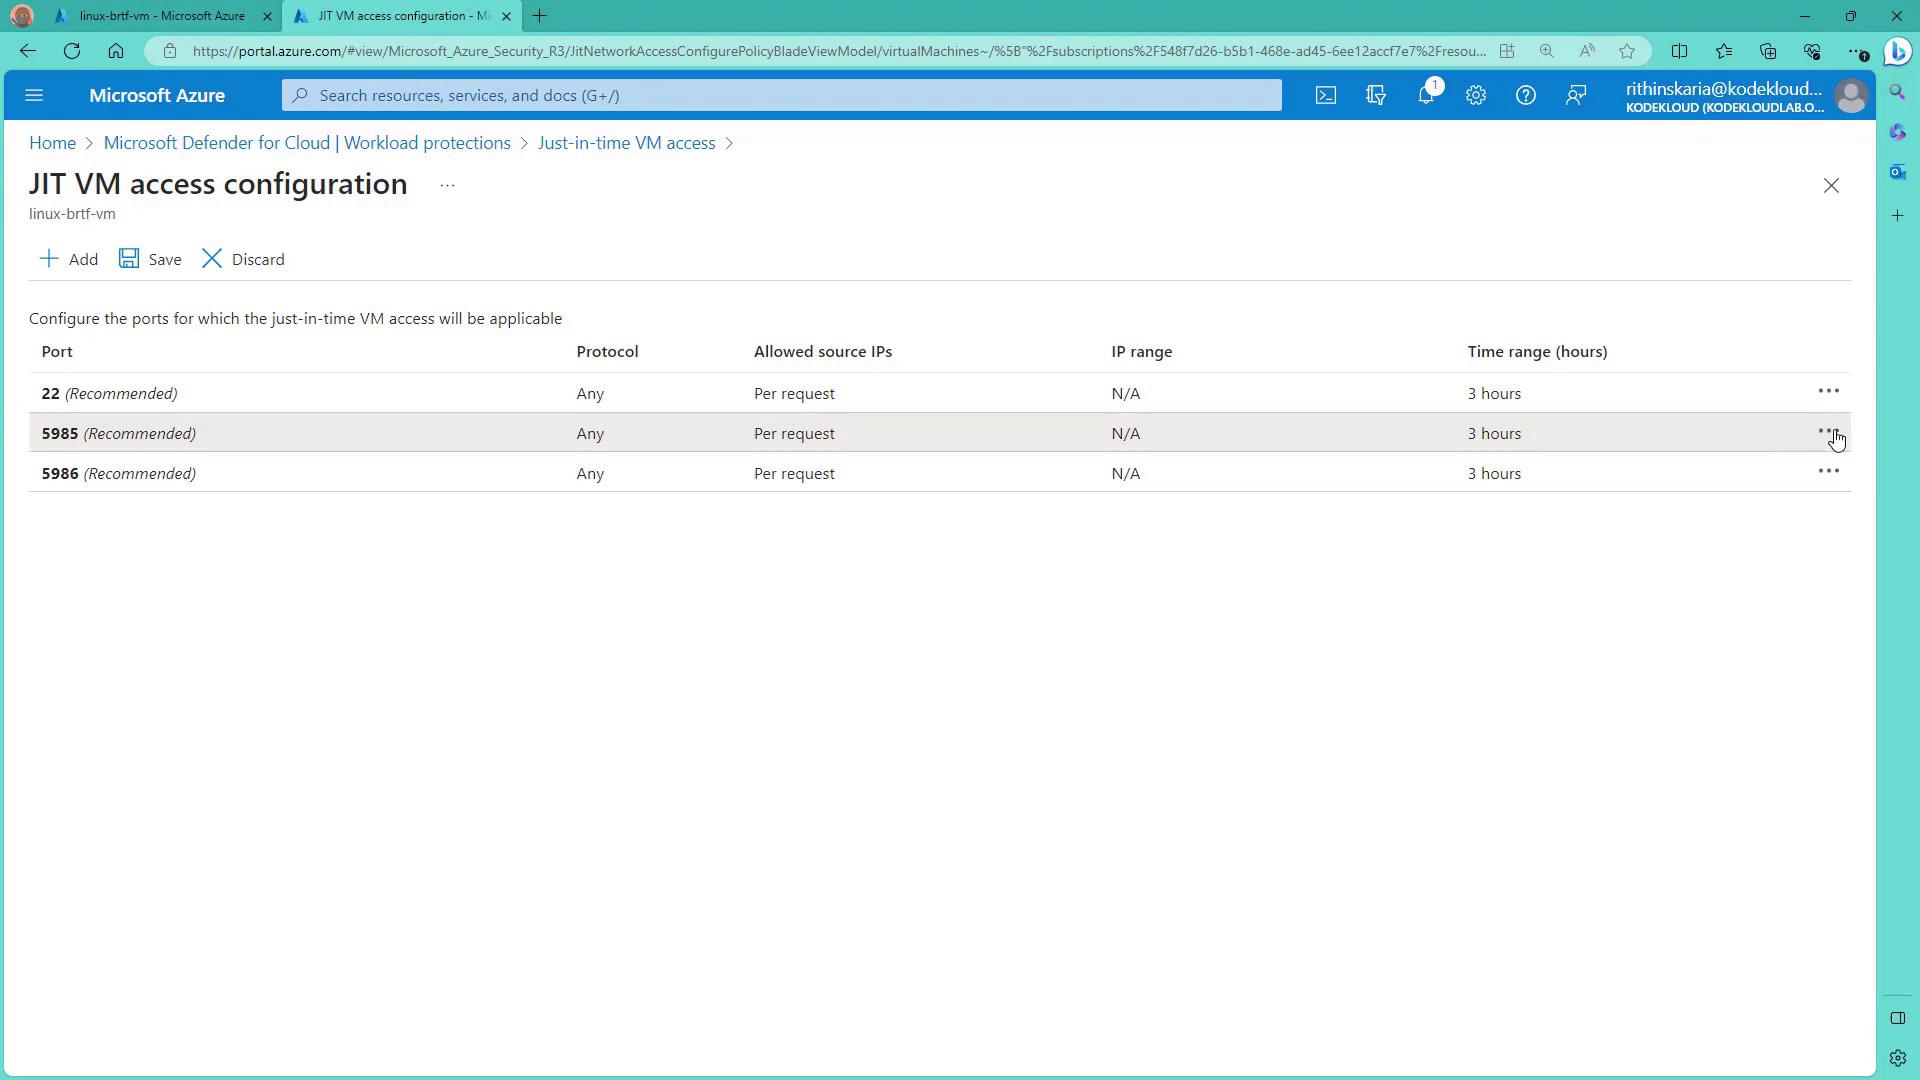The height and width of the screenshot is (1080, 1920).
Task: Open Azure Cloud Shell icon
Action: (x=1325, y=95)
